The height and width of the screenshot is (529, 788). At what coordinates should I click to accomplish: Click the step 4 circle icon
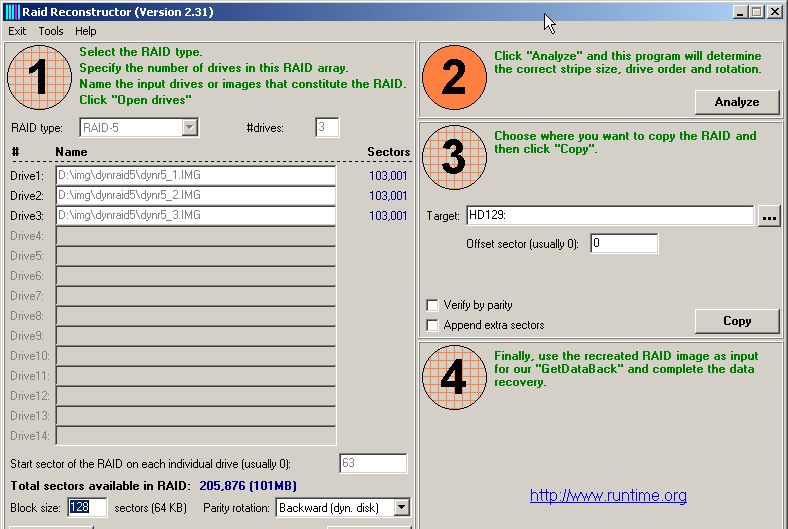pyautogui.click(x=453, y=378)
